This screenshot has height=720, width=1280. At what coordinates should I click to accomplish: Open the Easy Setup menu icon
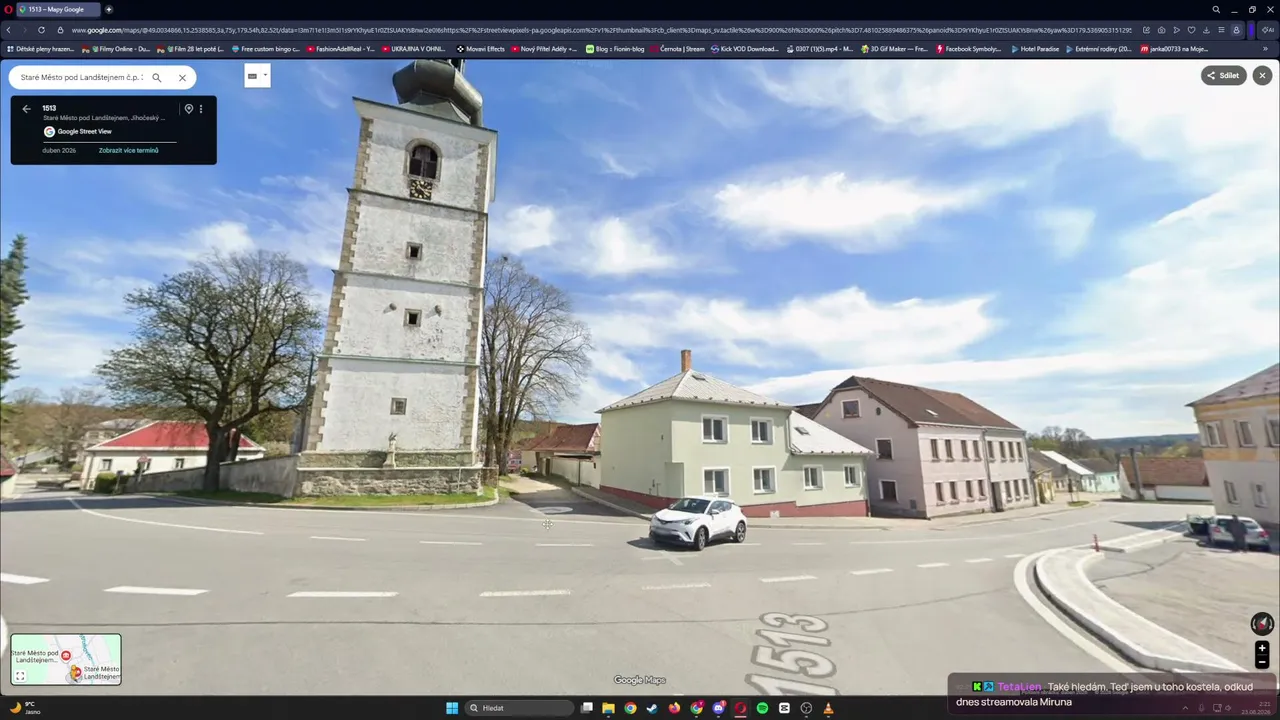(x=1221, y=30)
